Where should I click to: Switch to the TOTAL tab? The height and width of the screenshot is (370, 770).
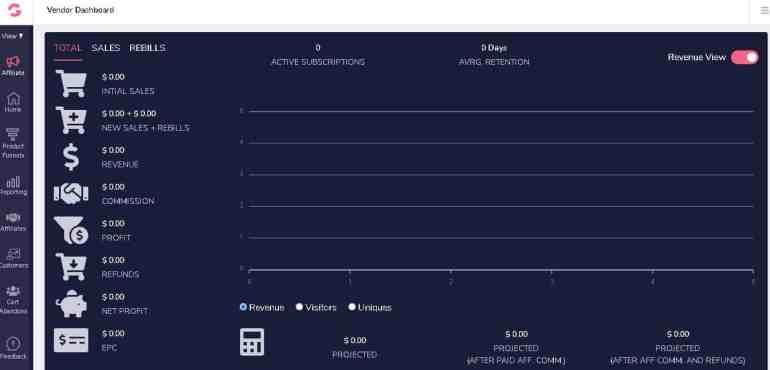point(68,48)
